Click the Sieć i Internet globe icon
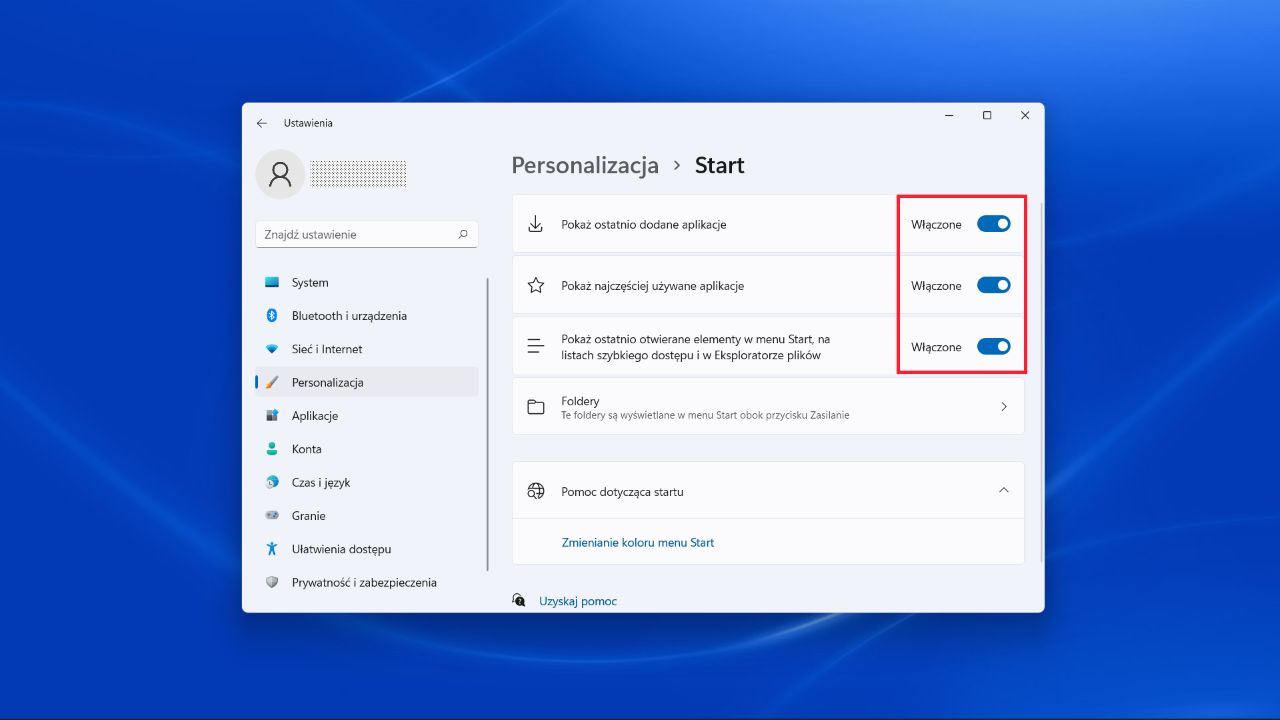Screen dimensions: 1280x720 [x=272, y=348]
